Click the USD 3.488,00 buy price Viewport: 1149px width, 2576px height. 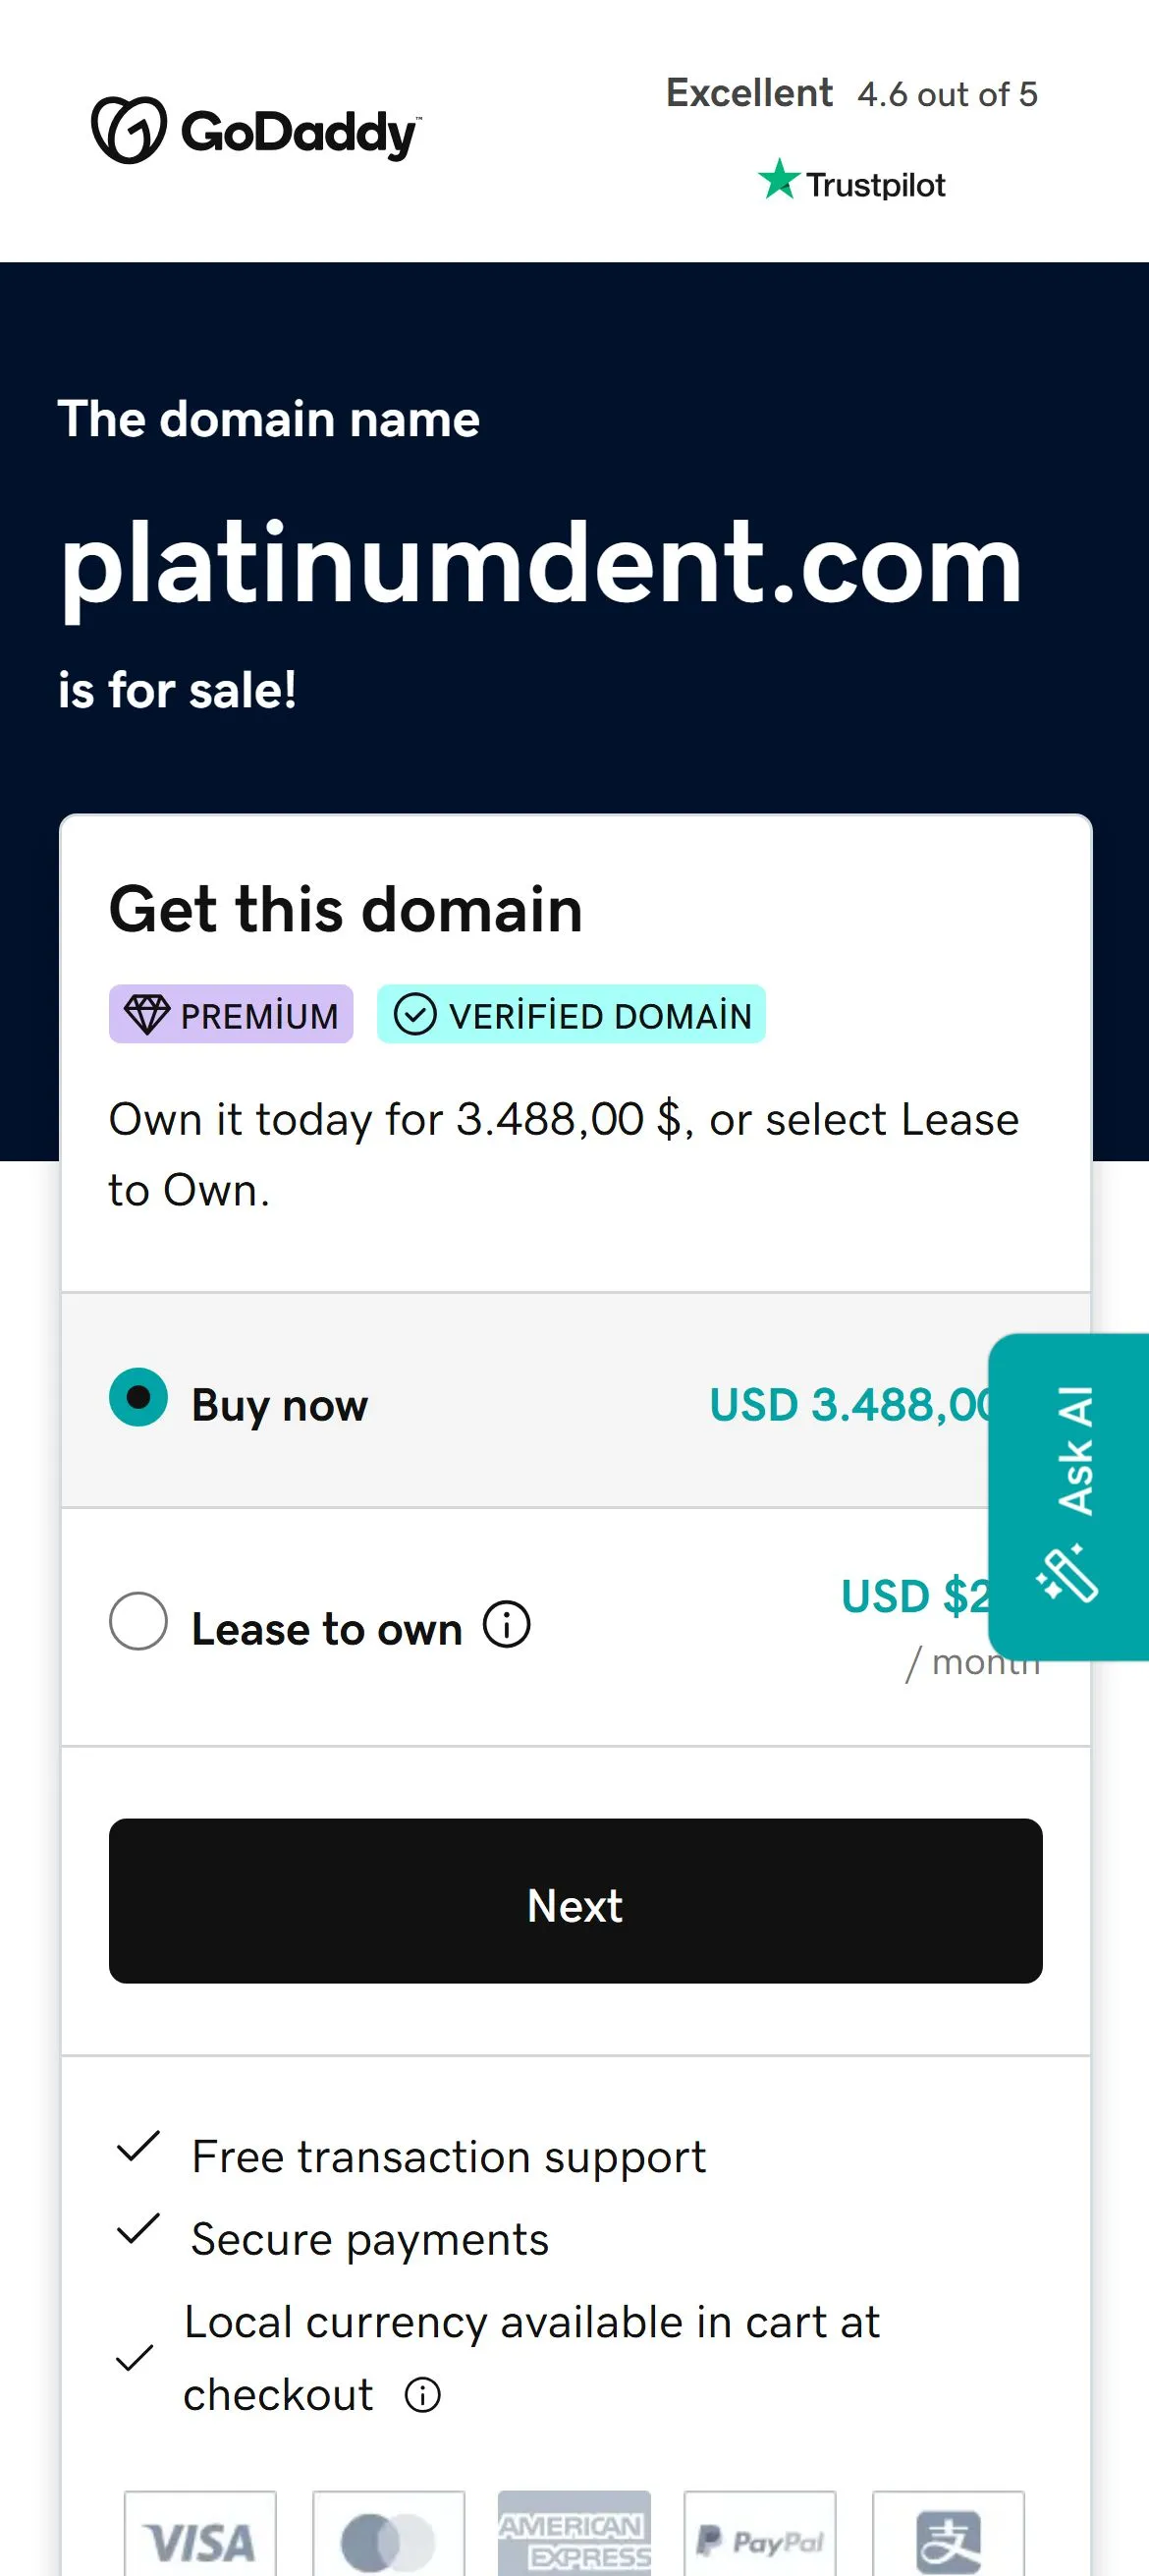[x=848, y=1405]
